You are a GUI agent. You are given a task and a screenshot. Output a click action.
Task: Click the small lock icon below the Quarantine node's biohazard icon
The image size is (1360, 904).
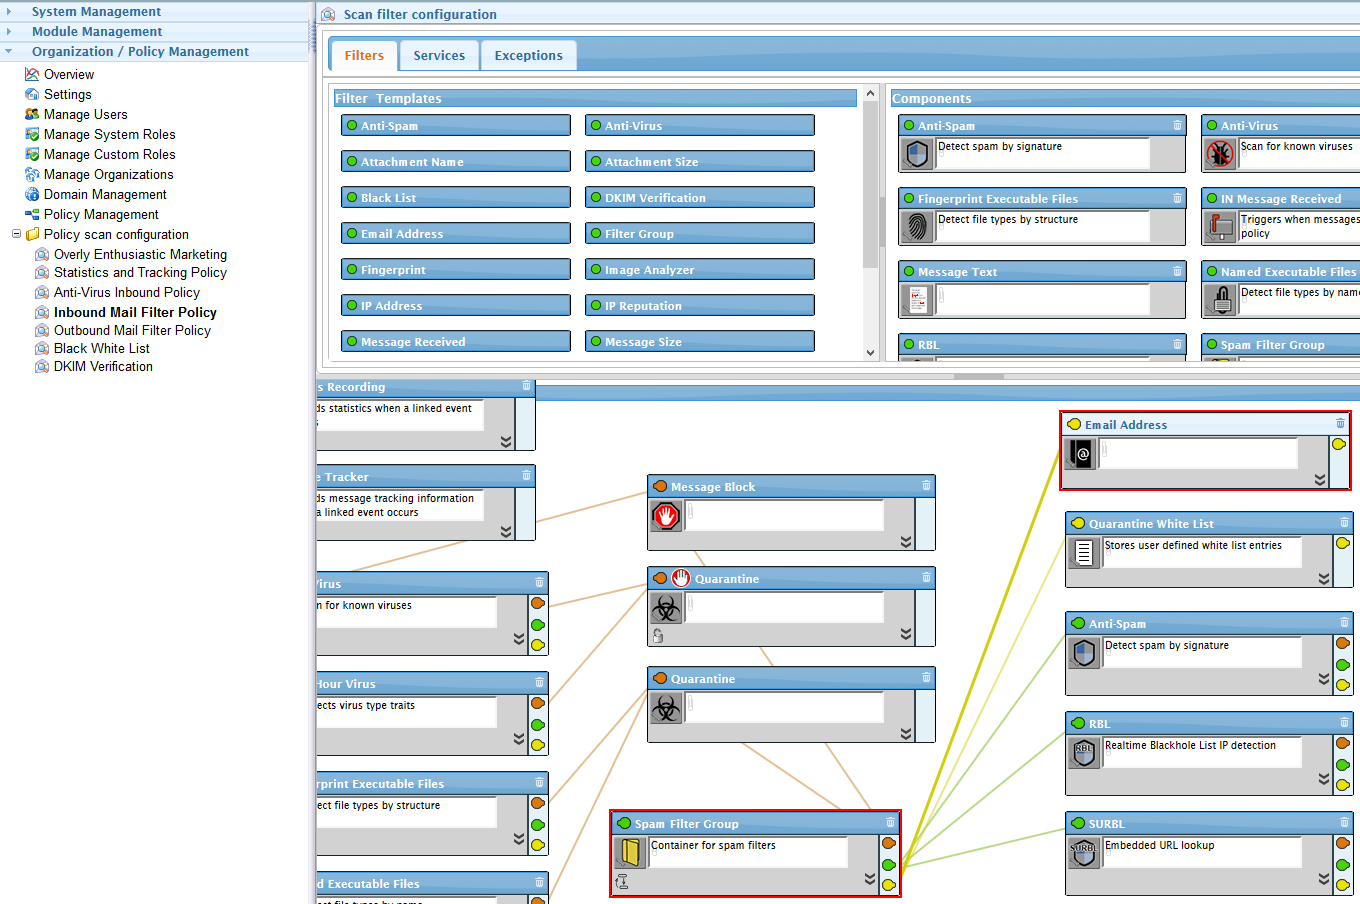[658, 635]
